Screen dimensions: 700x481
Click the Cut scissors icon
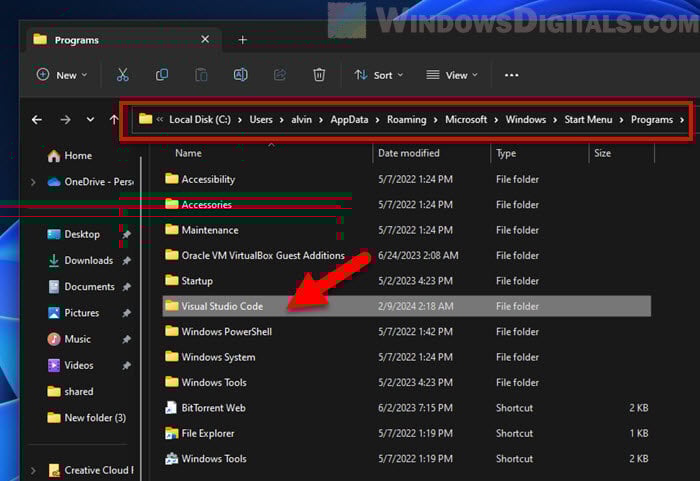[122, 75]
